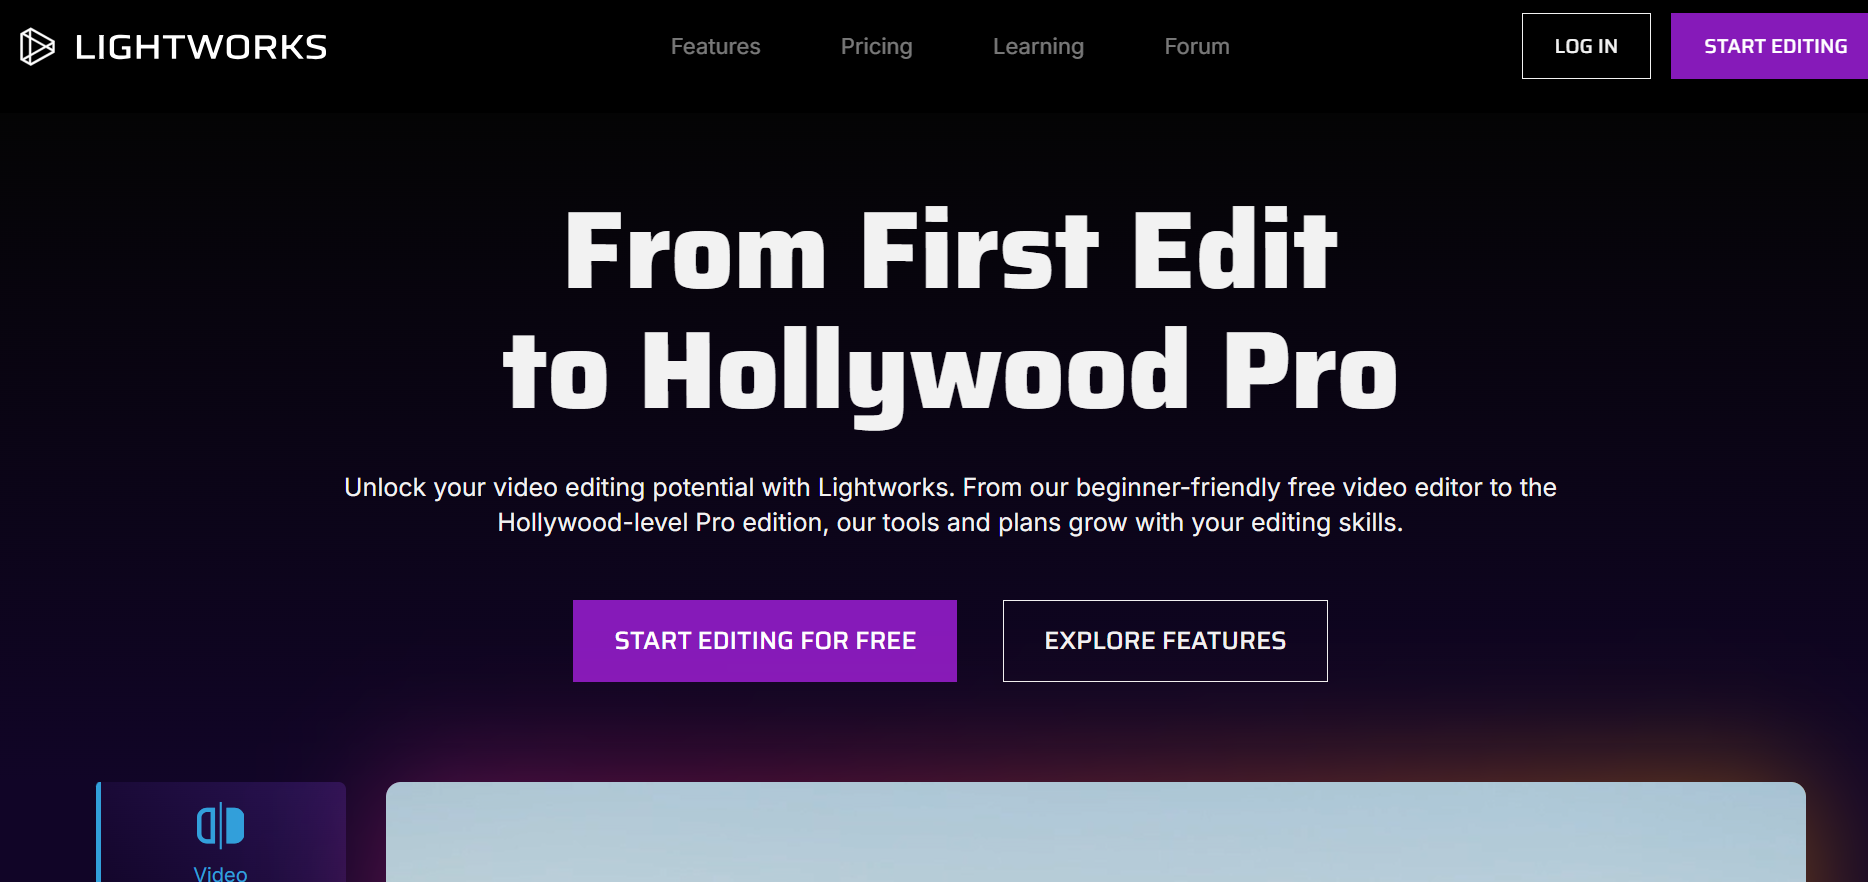Open the Learning navigation link
Screen dimensions: 1868x882
tap(1038, 47)
